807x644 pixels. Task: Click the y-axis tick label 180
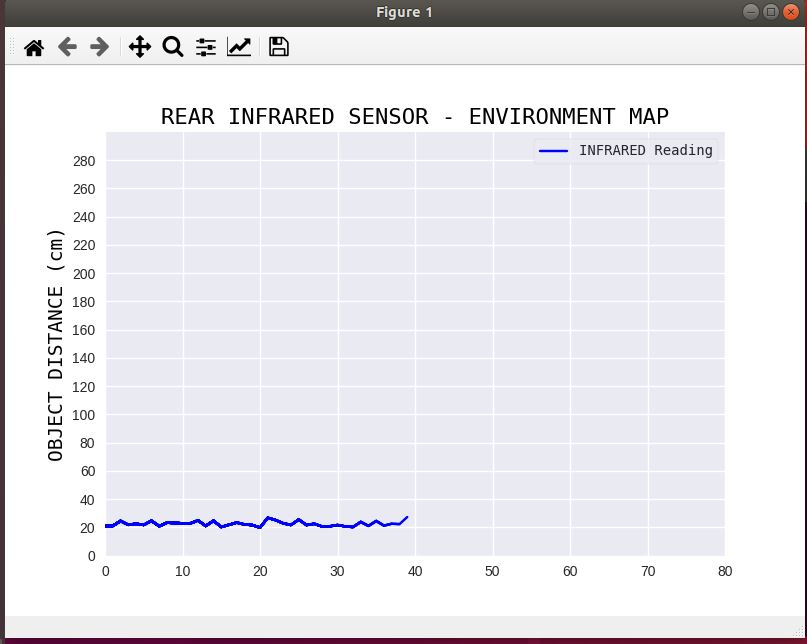(x=84, y=302)
